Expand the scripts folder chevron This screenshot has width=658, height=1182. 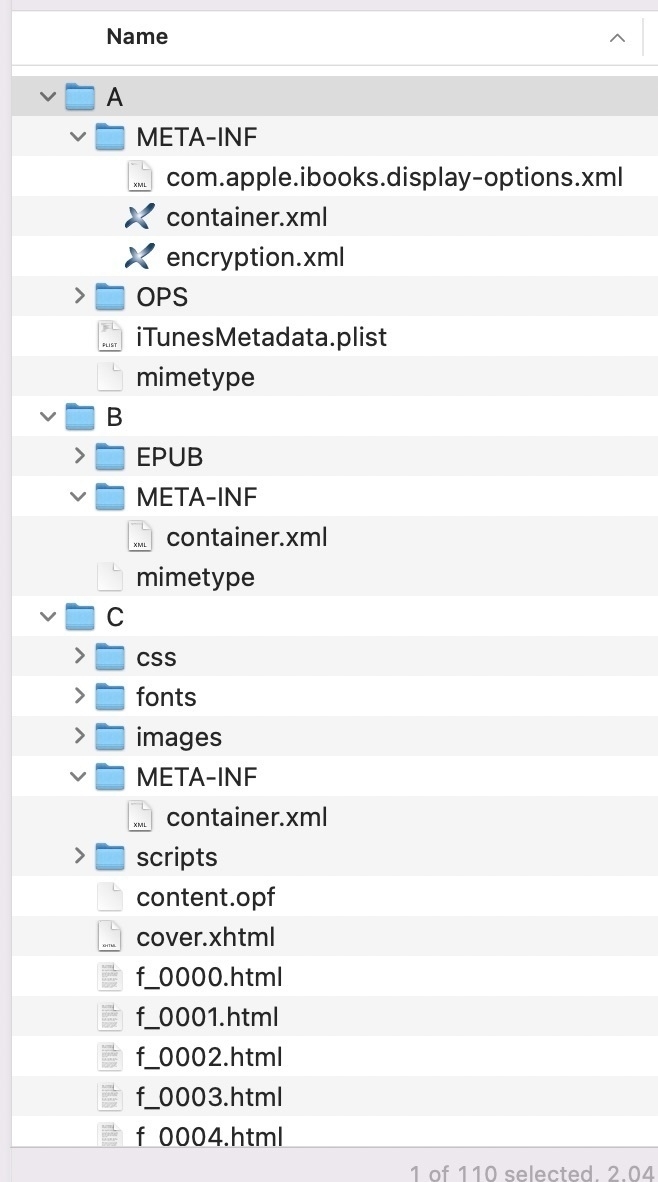79,856
